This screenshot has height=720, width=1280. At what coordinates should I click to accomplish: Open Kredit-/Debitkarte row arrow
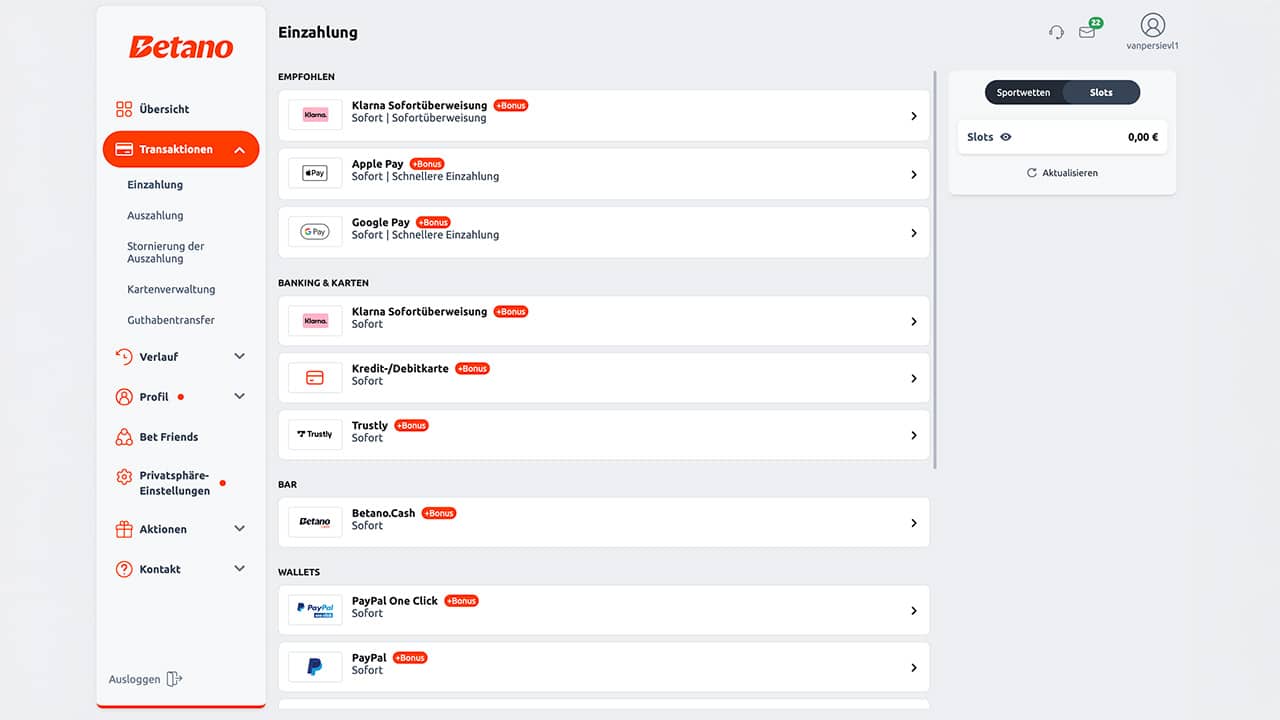914,379
